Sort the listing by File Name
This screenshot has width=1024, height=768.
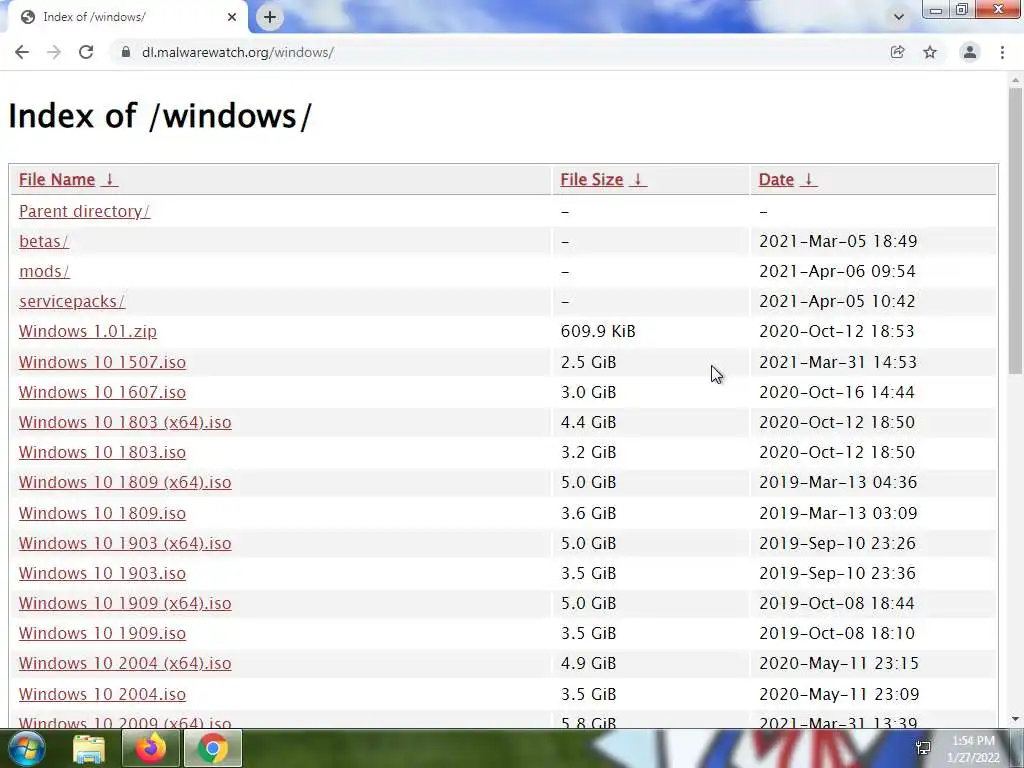[x=57, y=180]
